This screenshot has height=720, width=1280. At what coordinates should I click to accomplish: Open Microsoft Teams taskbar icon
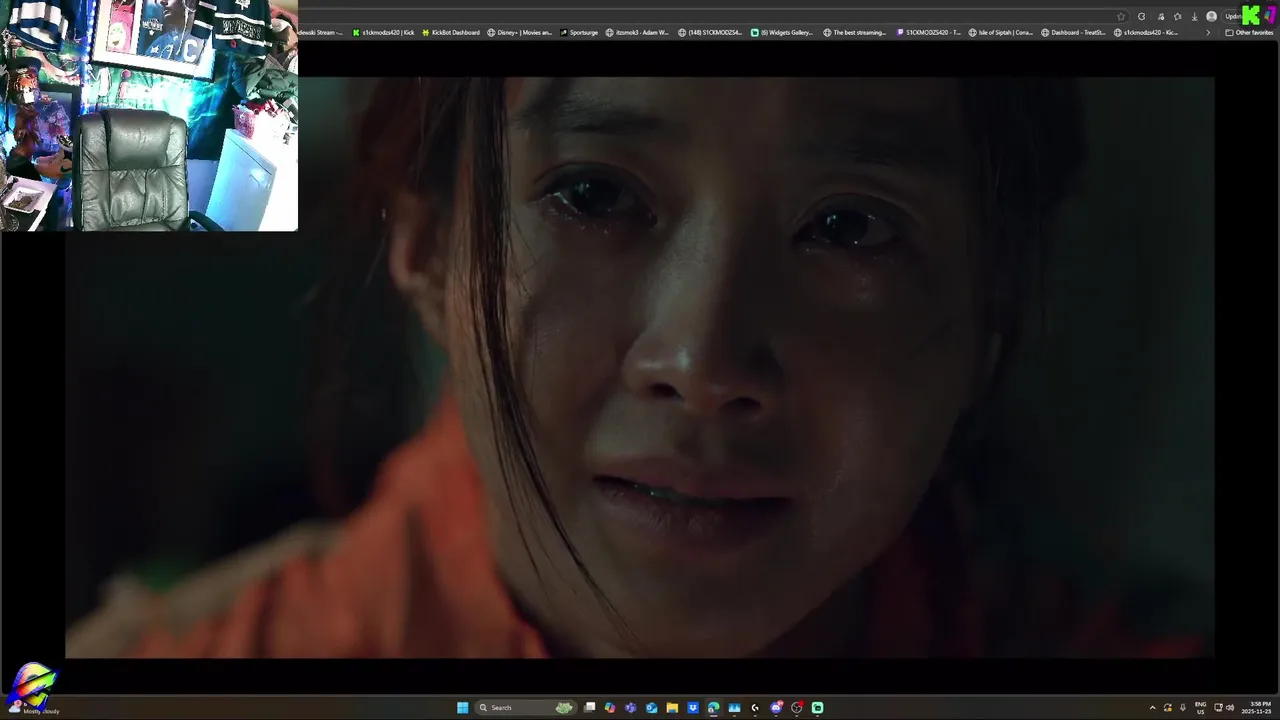pos(630,707)
